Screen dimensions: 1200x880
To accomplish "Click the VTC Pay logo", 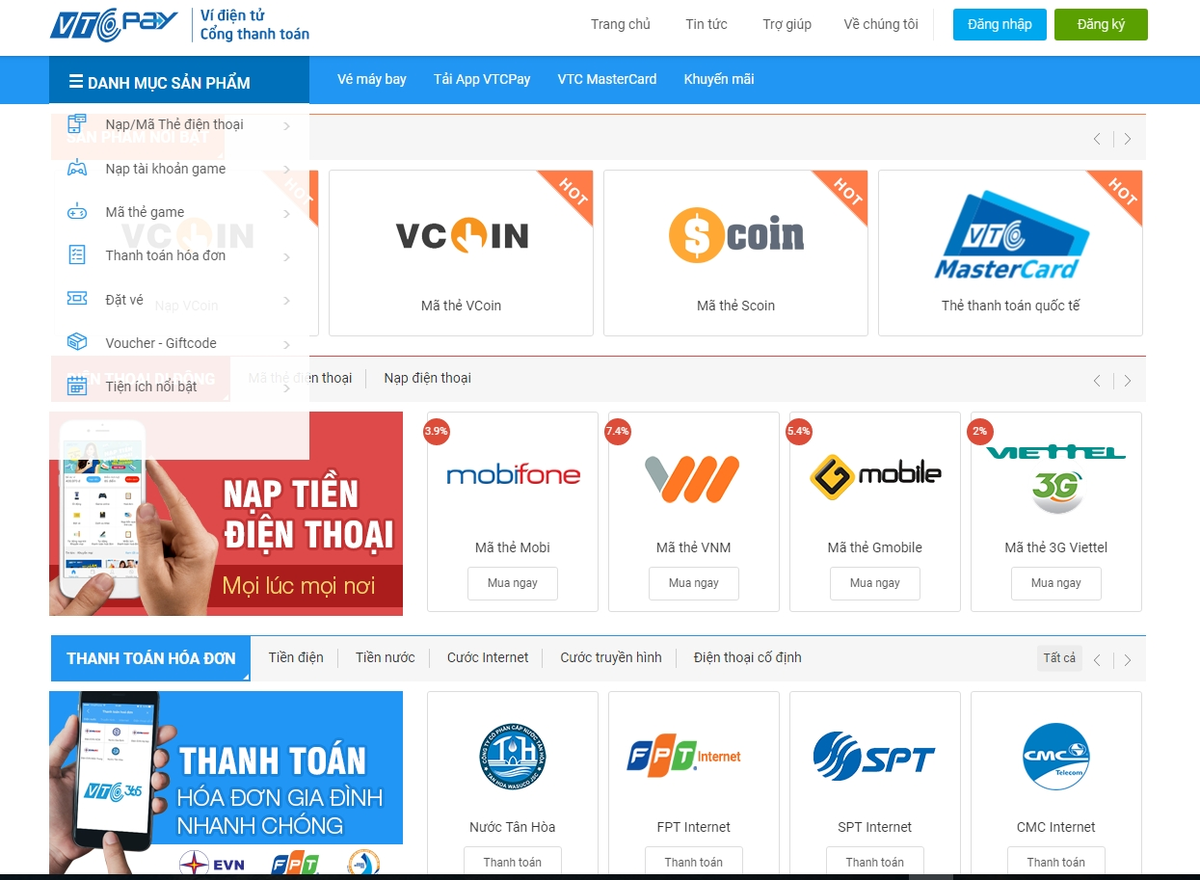I will tap(114, 25).
